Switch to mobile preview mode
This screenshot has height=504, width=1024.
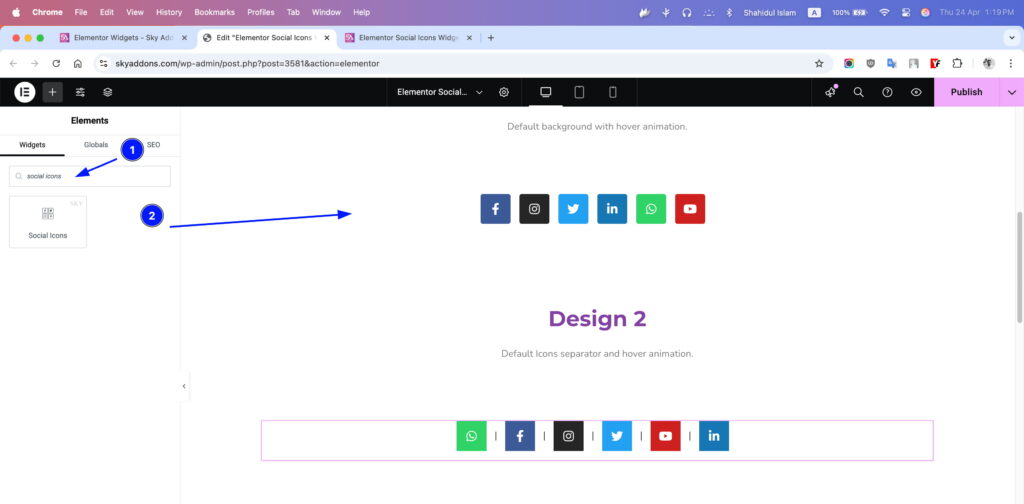(x=613, y=92)
